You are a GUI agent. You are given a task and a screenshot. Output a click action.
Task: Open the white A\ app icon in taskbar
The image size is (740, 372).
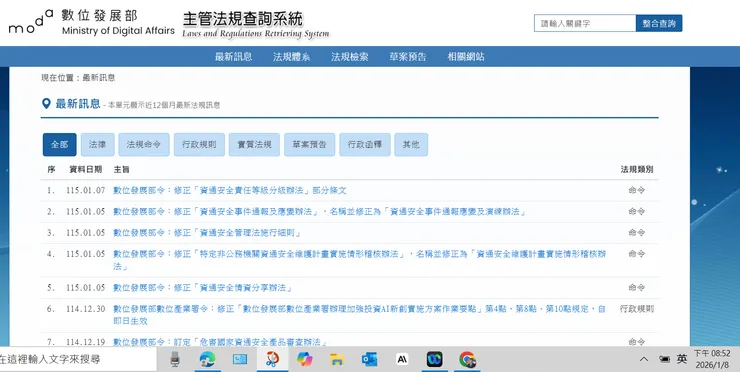coord(402,360)
